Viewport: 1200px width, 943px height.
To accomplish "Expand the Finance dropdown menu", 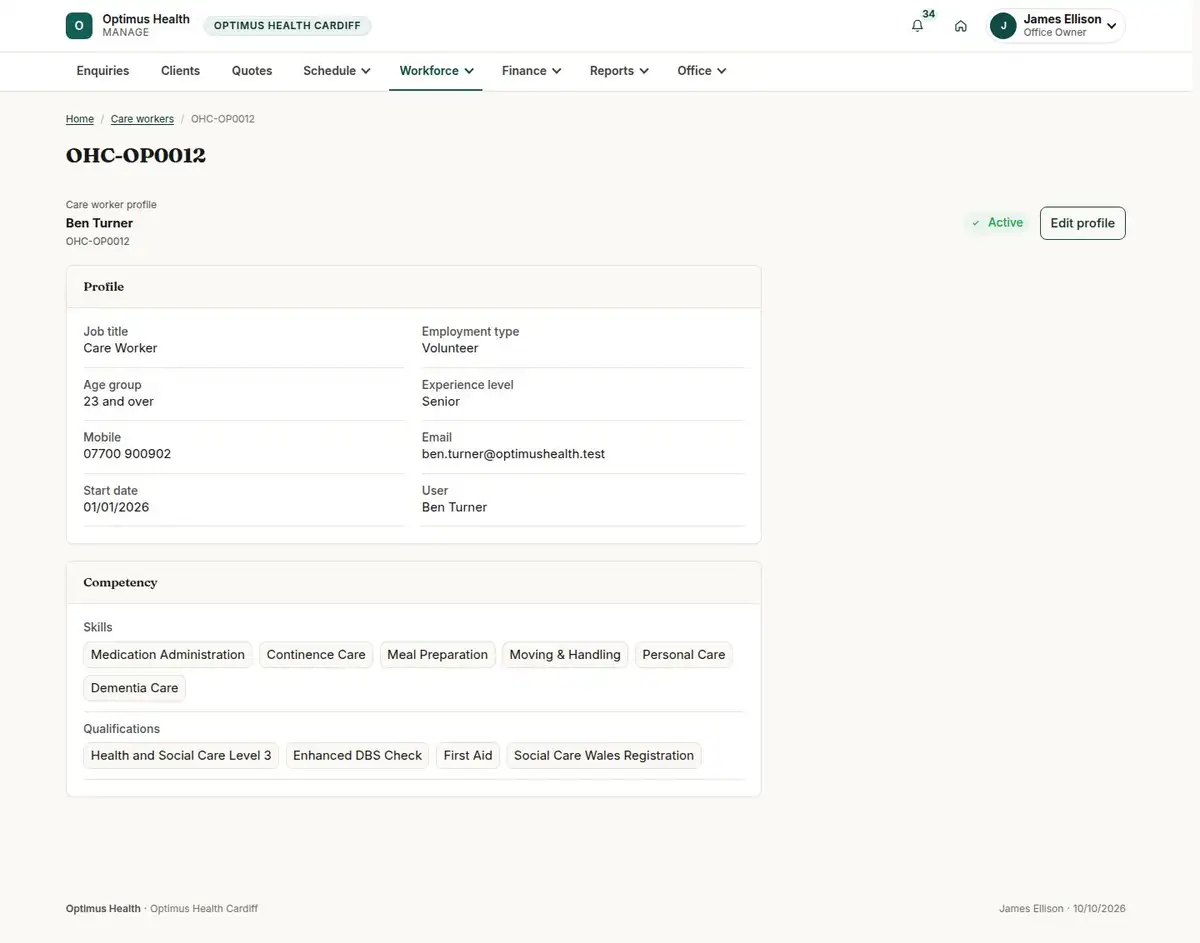I will (x=531, y=71).
